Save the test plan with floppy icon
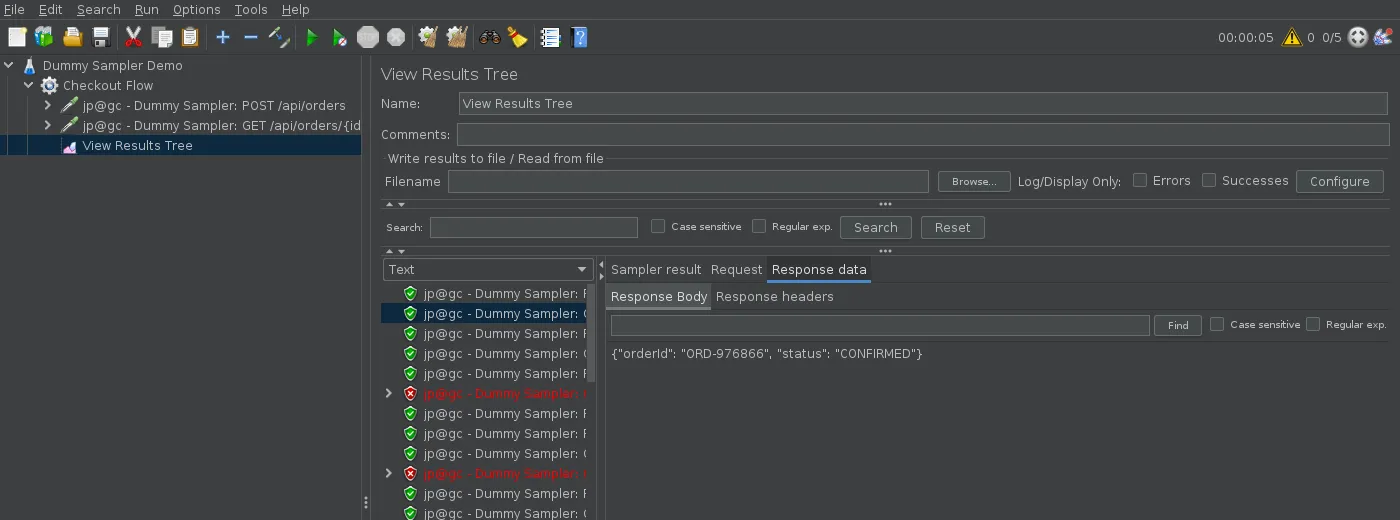 [101, 37]
